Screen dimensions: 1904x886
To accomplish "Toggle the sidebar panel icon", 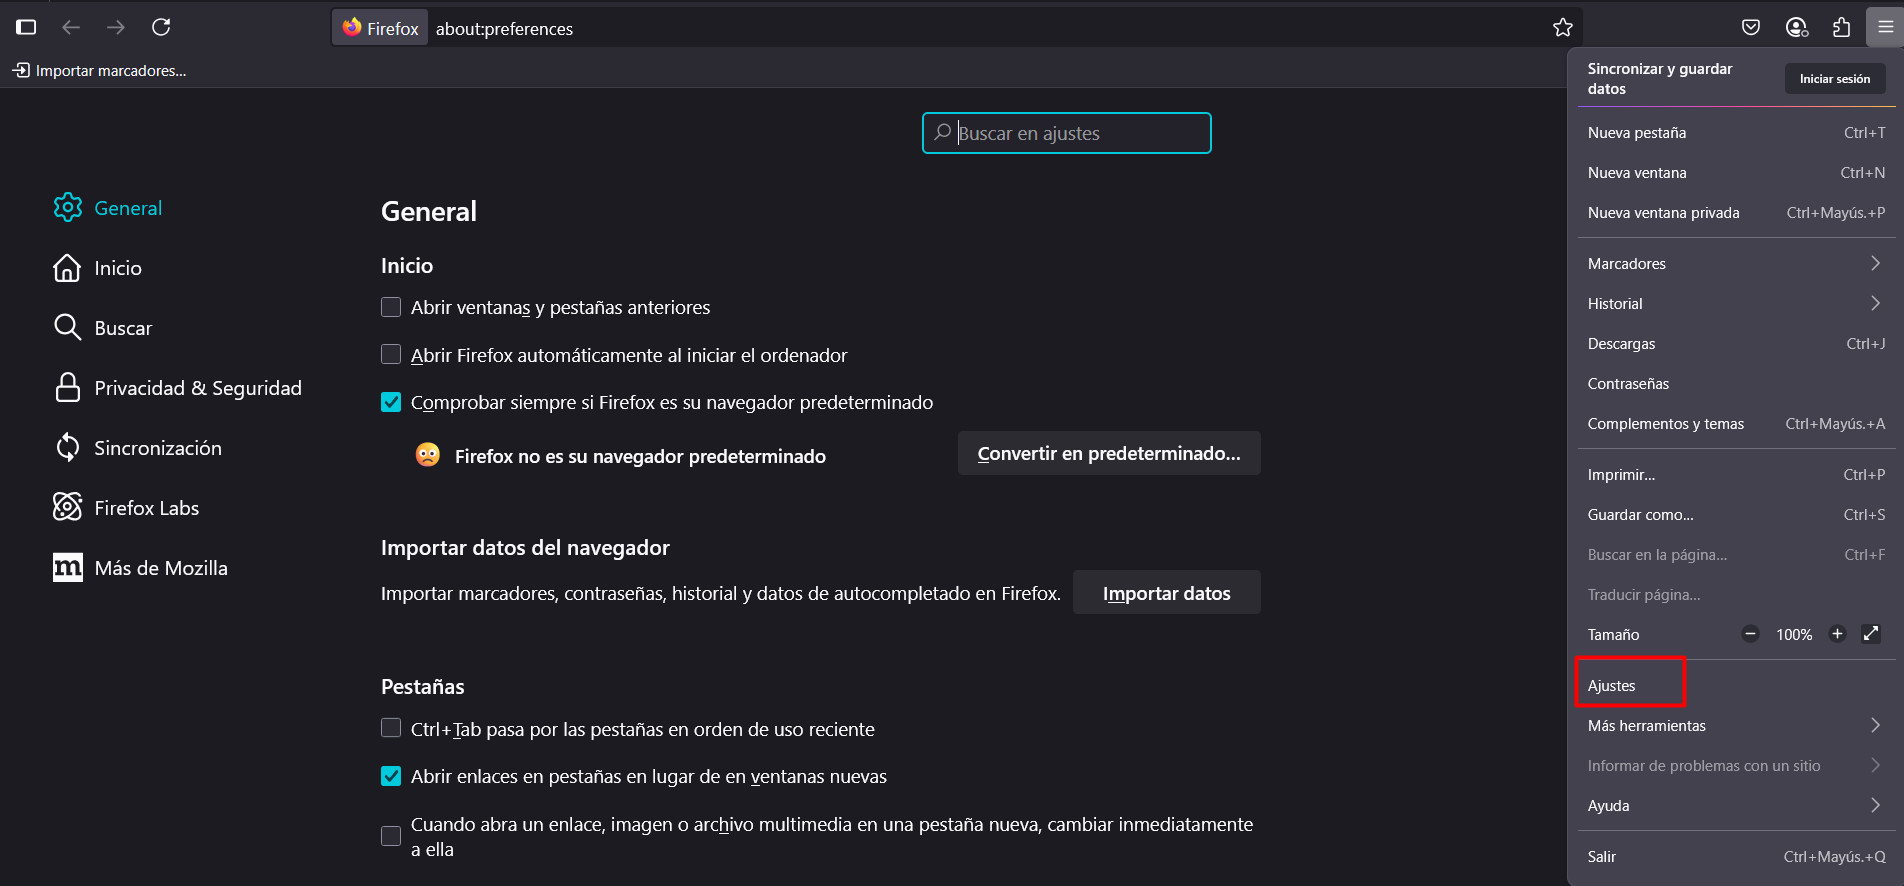I will tap(26, 27).
